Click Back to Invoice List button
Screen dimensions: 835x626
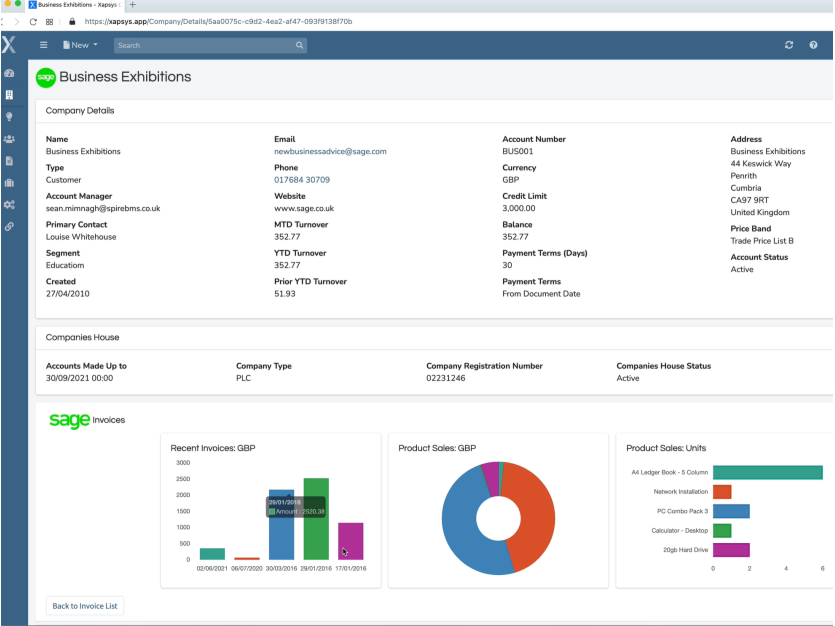(x=85, y=606)
